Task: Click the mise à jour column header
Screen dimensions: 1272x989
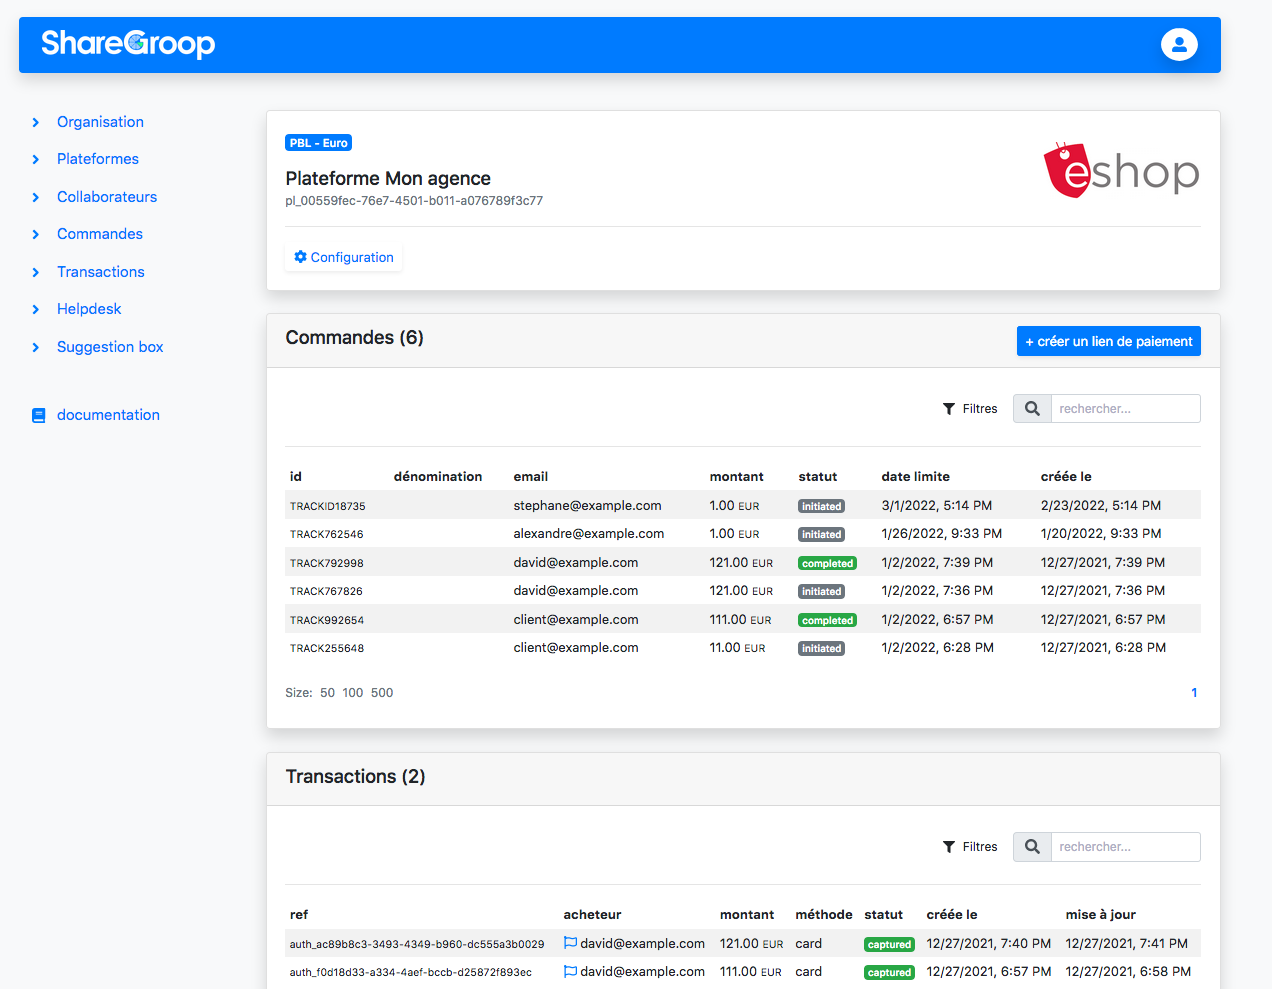Action: pos(1101,915)
